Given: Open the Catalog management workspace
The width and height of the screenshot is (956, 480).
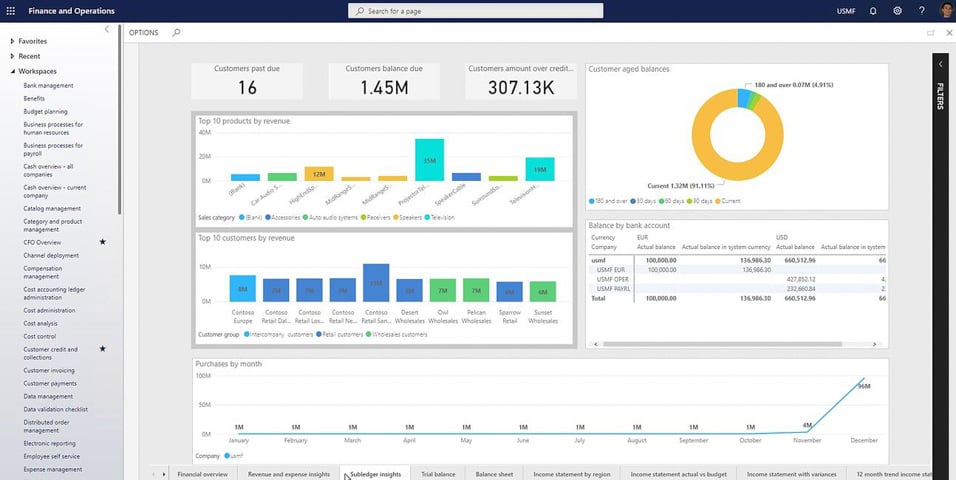Looking at the screenshot, I should click(52, 209).
